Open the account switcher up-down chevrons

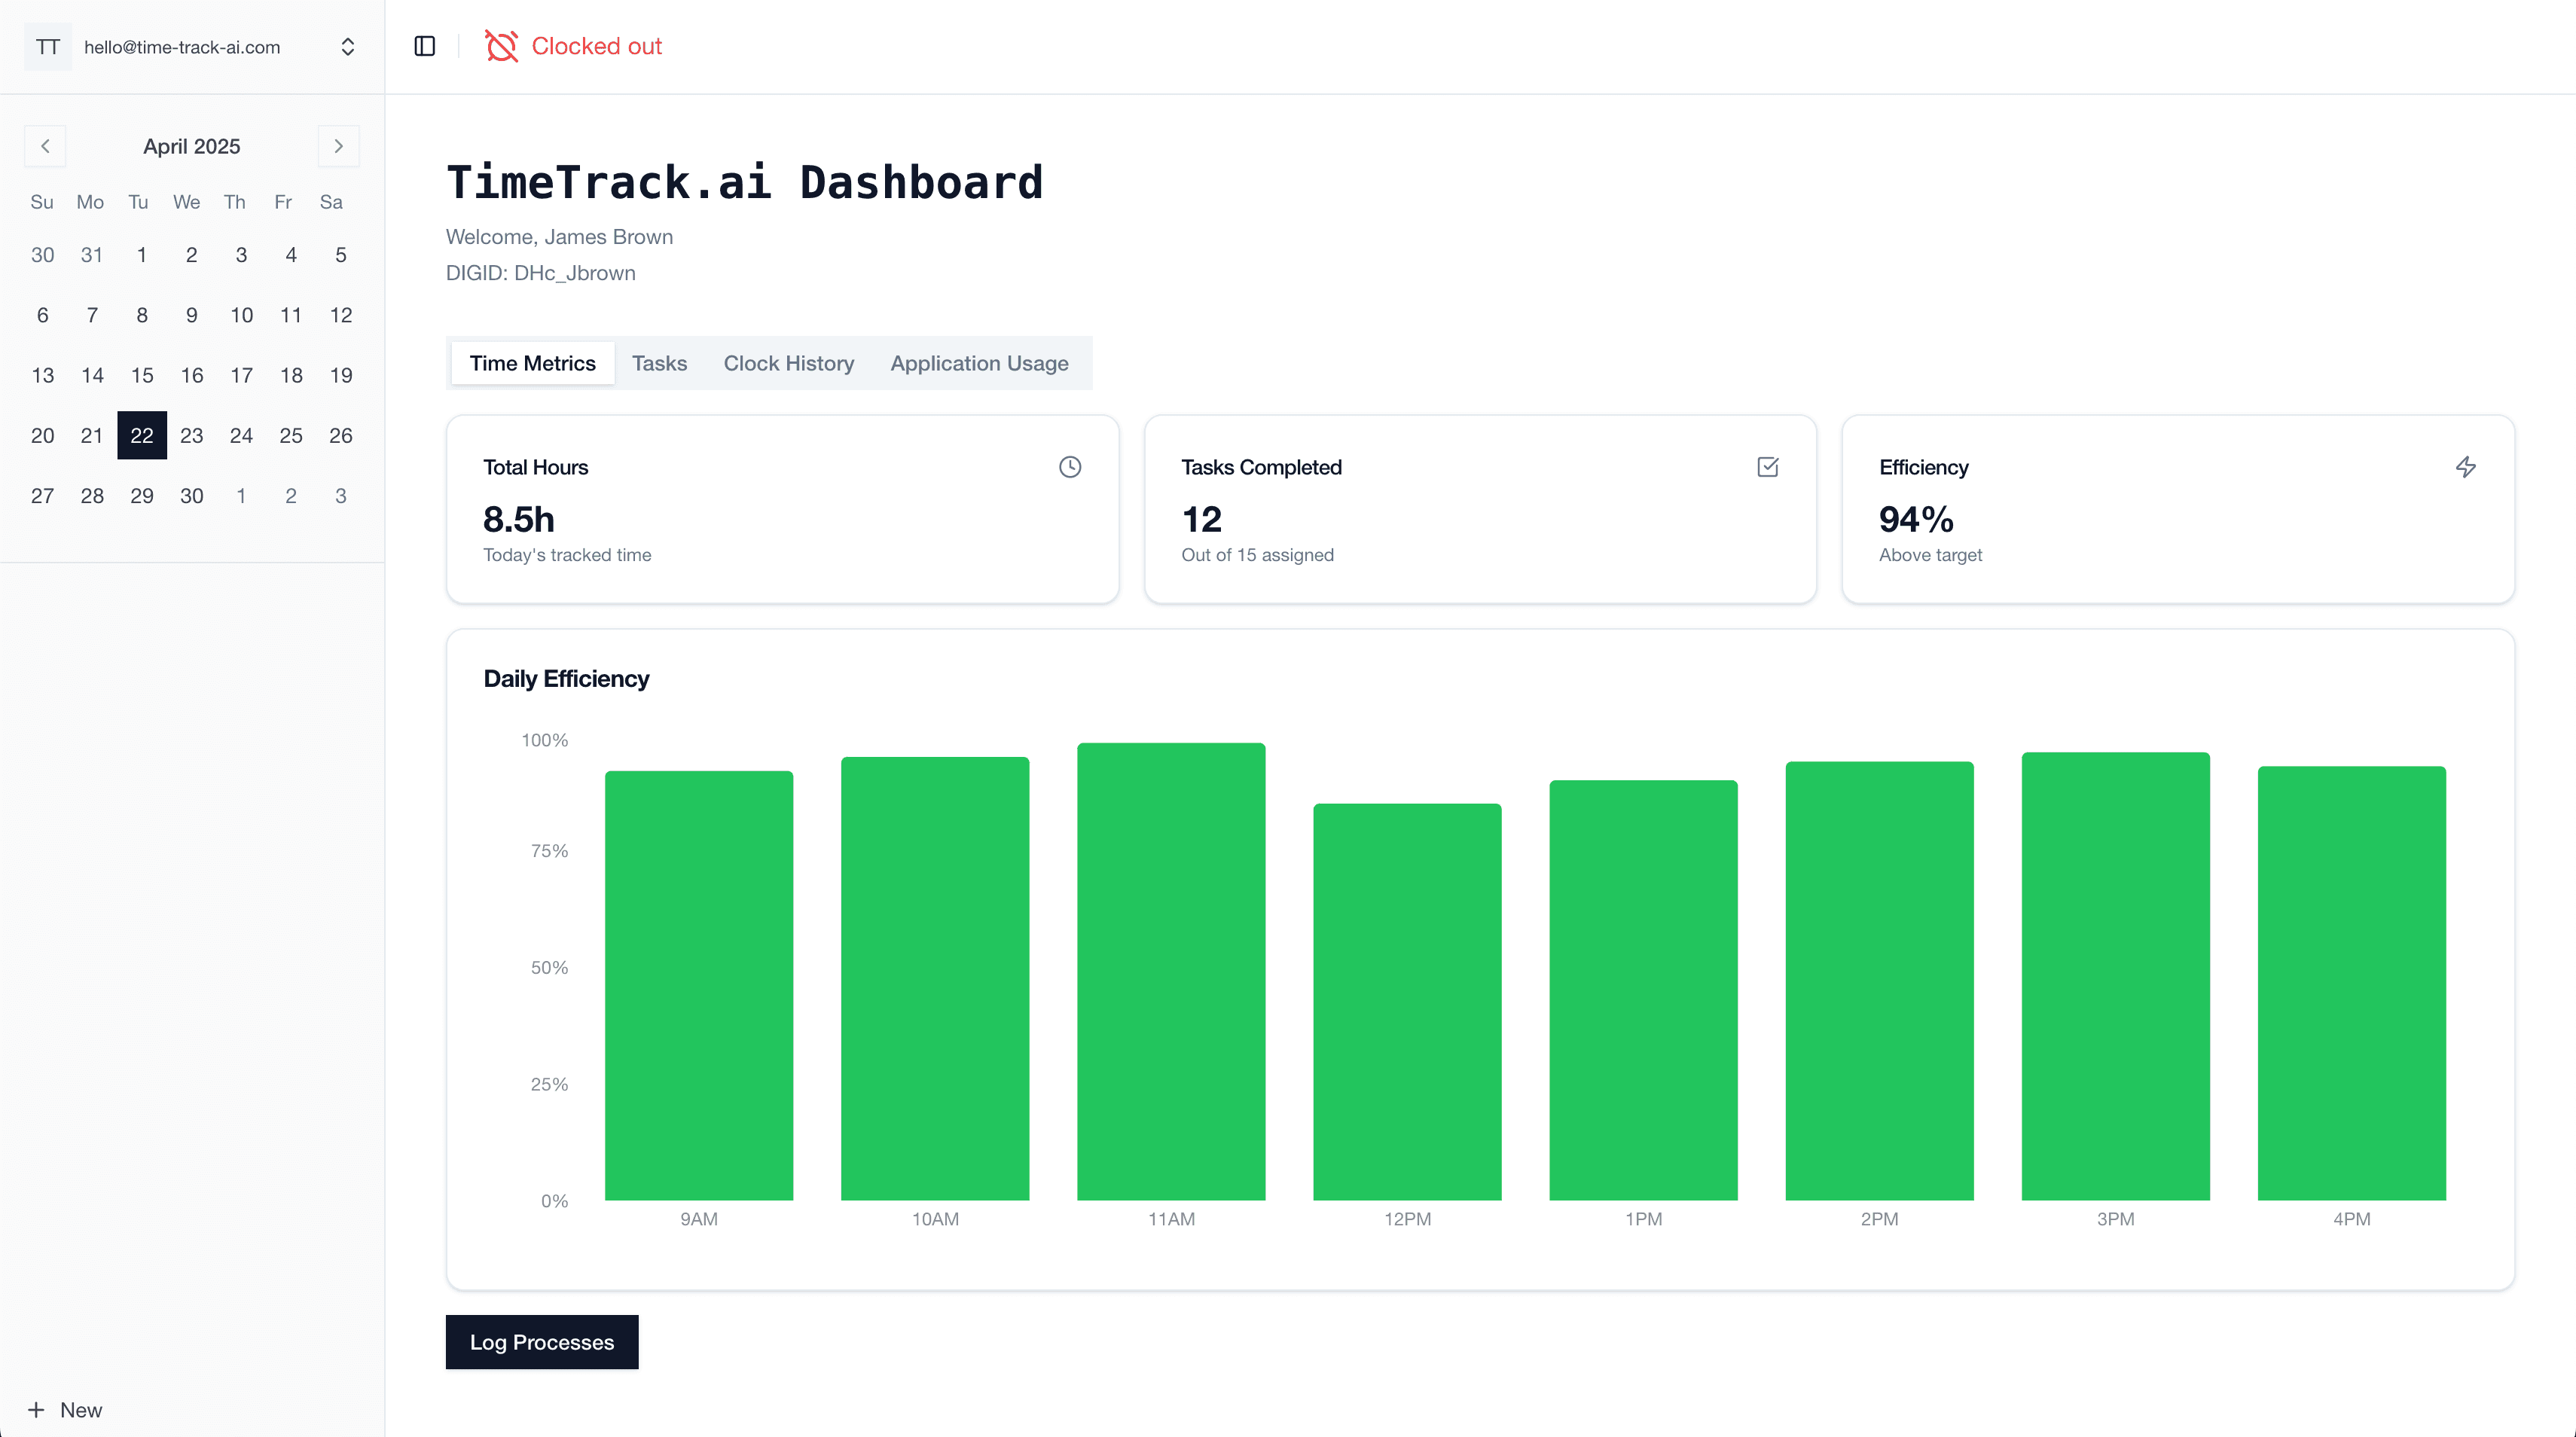click(348, 47)
